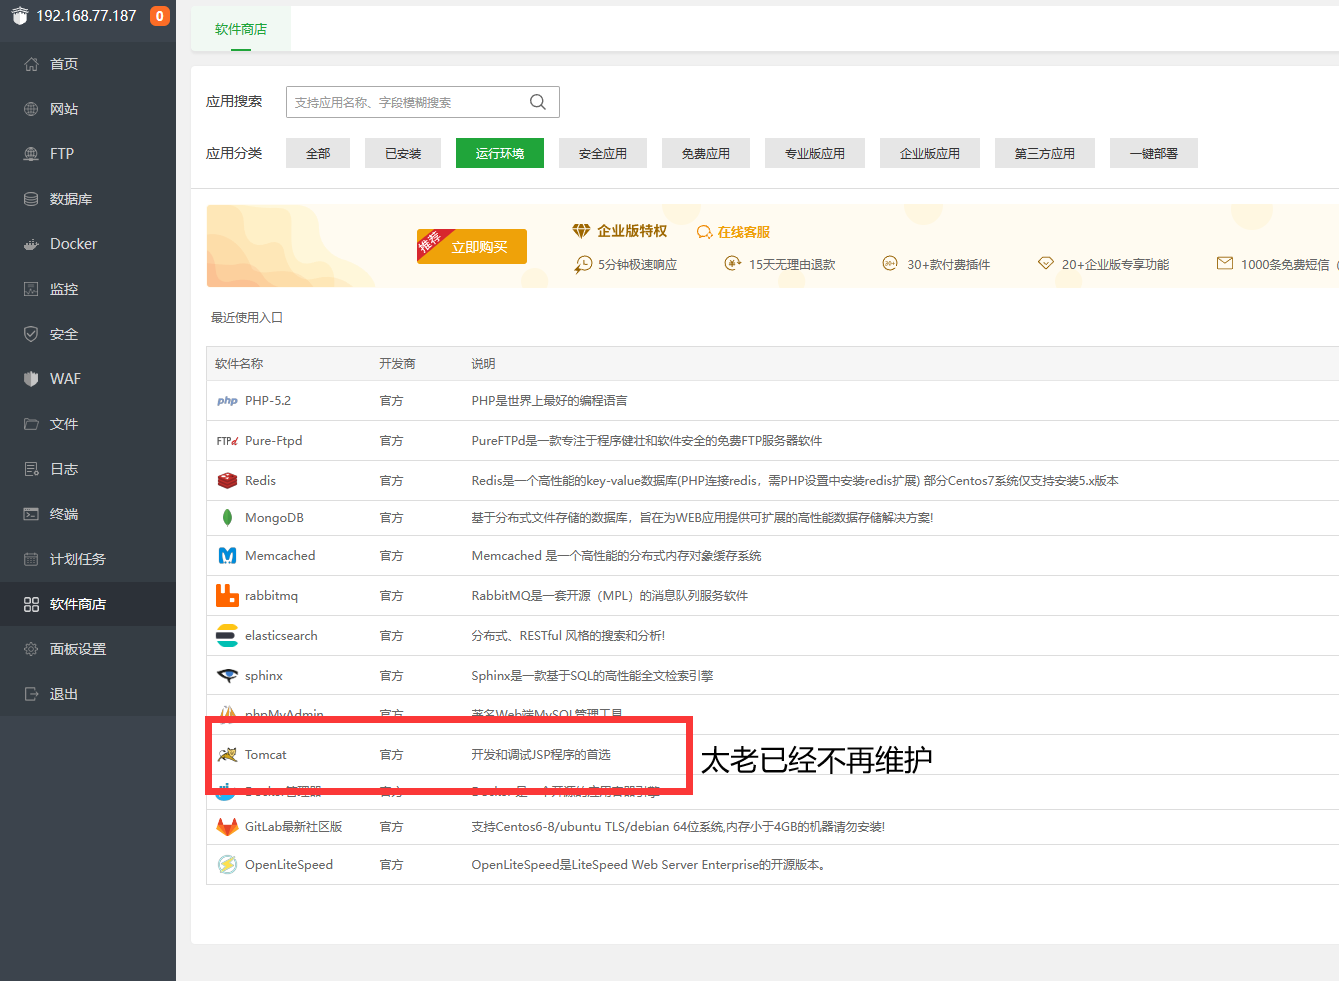Image resolution: width=1339 pixels, height=981 pixels.
Task: Open the 一键部署 category
Action: click(x=1154, y=153)
